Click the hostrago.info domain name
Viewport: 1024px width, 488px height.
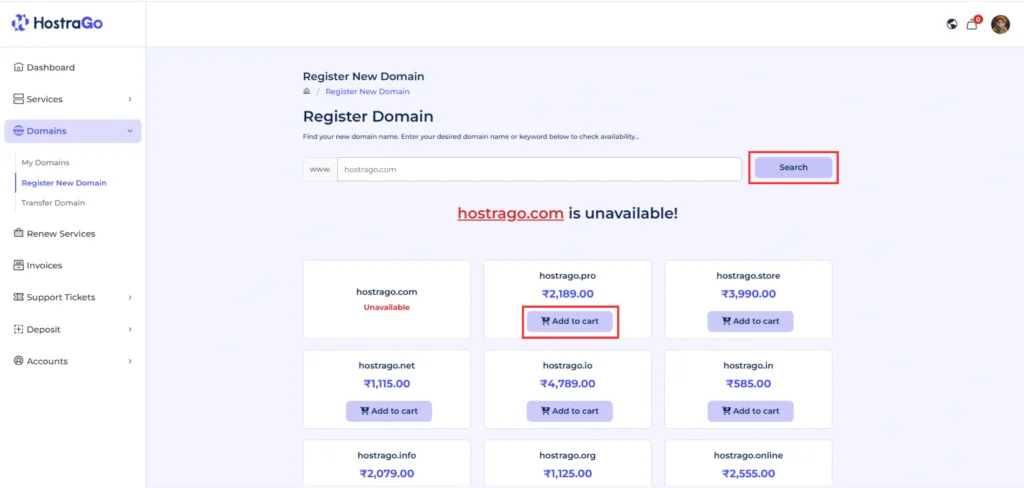[387, 455]
